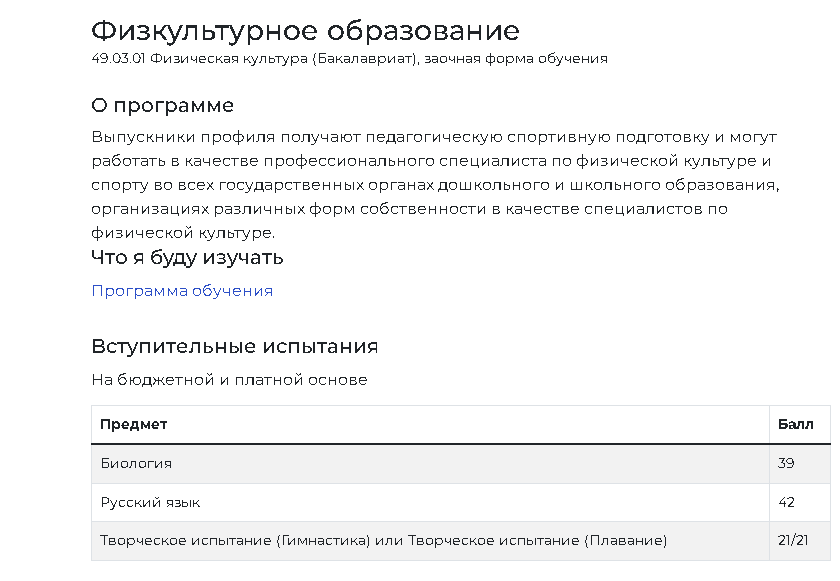Click the О программе heading
Screen dimensions: 840x581
(x=162, y=105)
